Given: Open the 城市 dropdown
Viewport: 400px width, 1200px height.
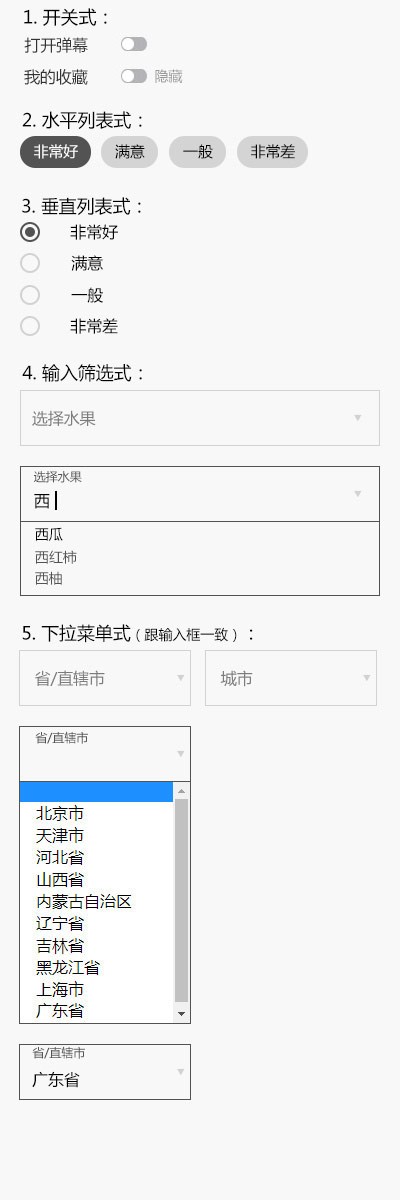Looking at the screenshot, I should click(291, 678).
